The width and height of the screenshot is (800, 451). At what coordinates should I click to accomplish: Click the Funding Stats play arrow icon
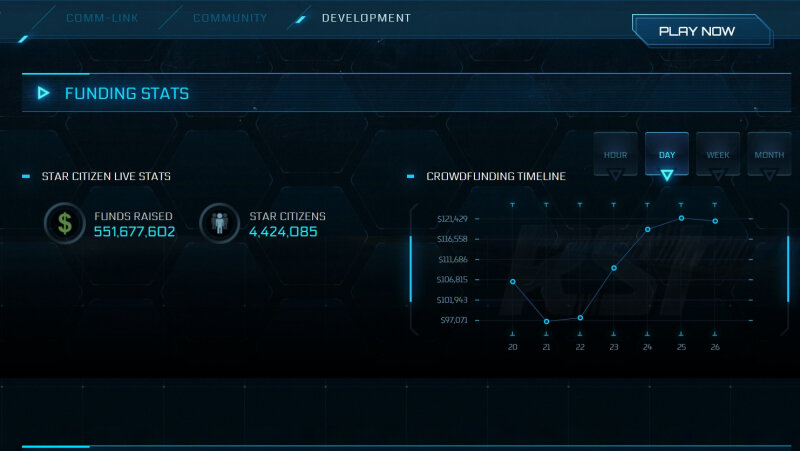tap(43, 93)
